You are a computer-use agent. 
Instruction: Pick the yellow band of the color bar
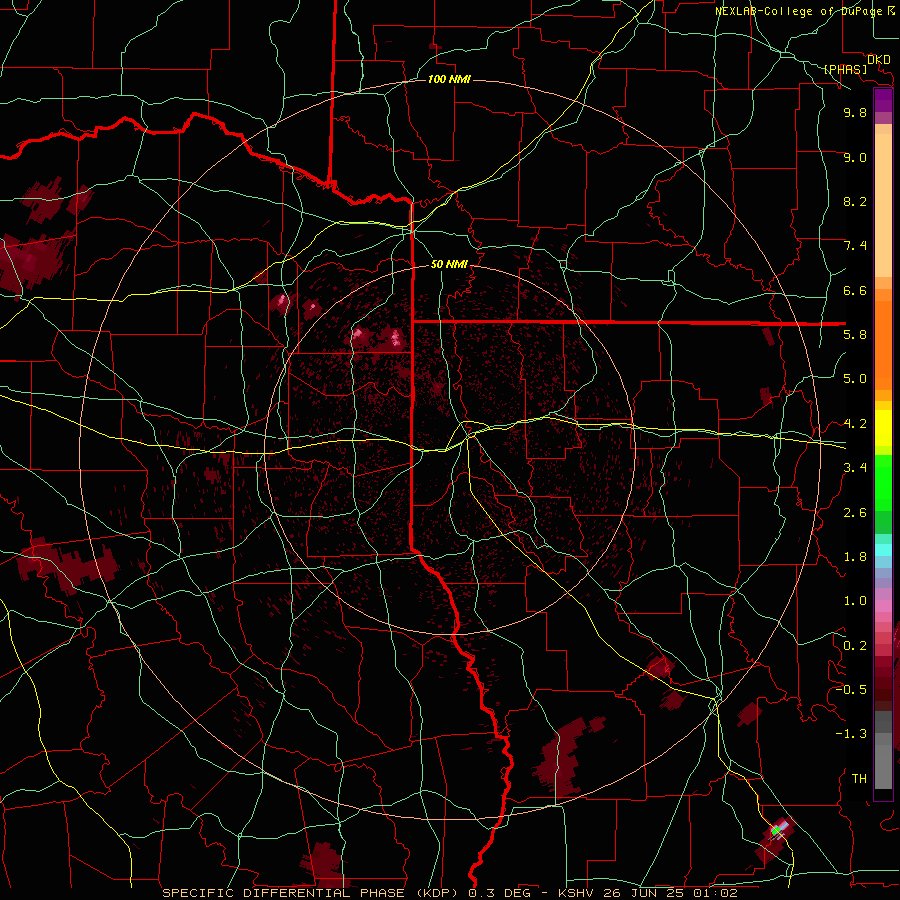click(x=883, y=428)
